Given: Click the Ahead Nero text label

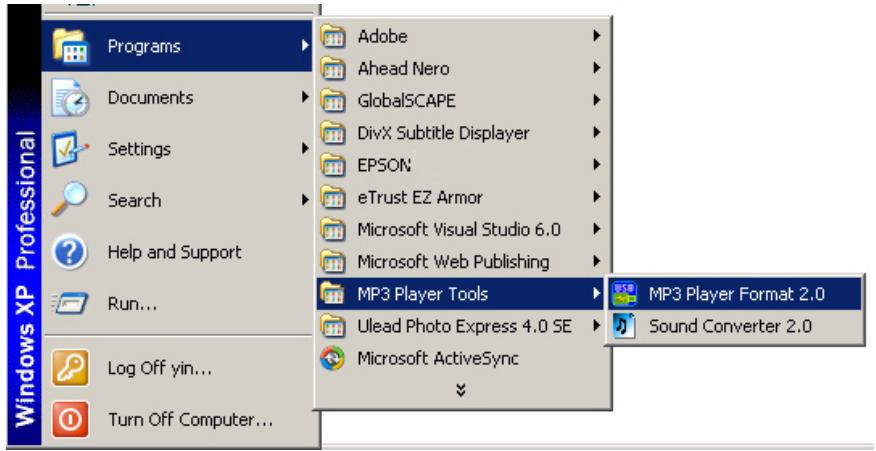Looking at the screenshot, I should [x=403, y=69].
